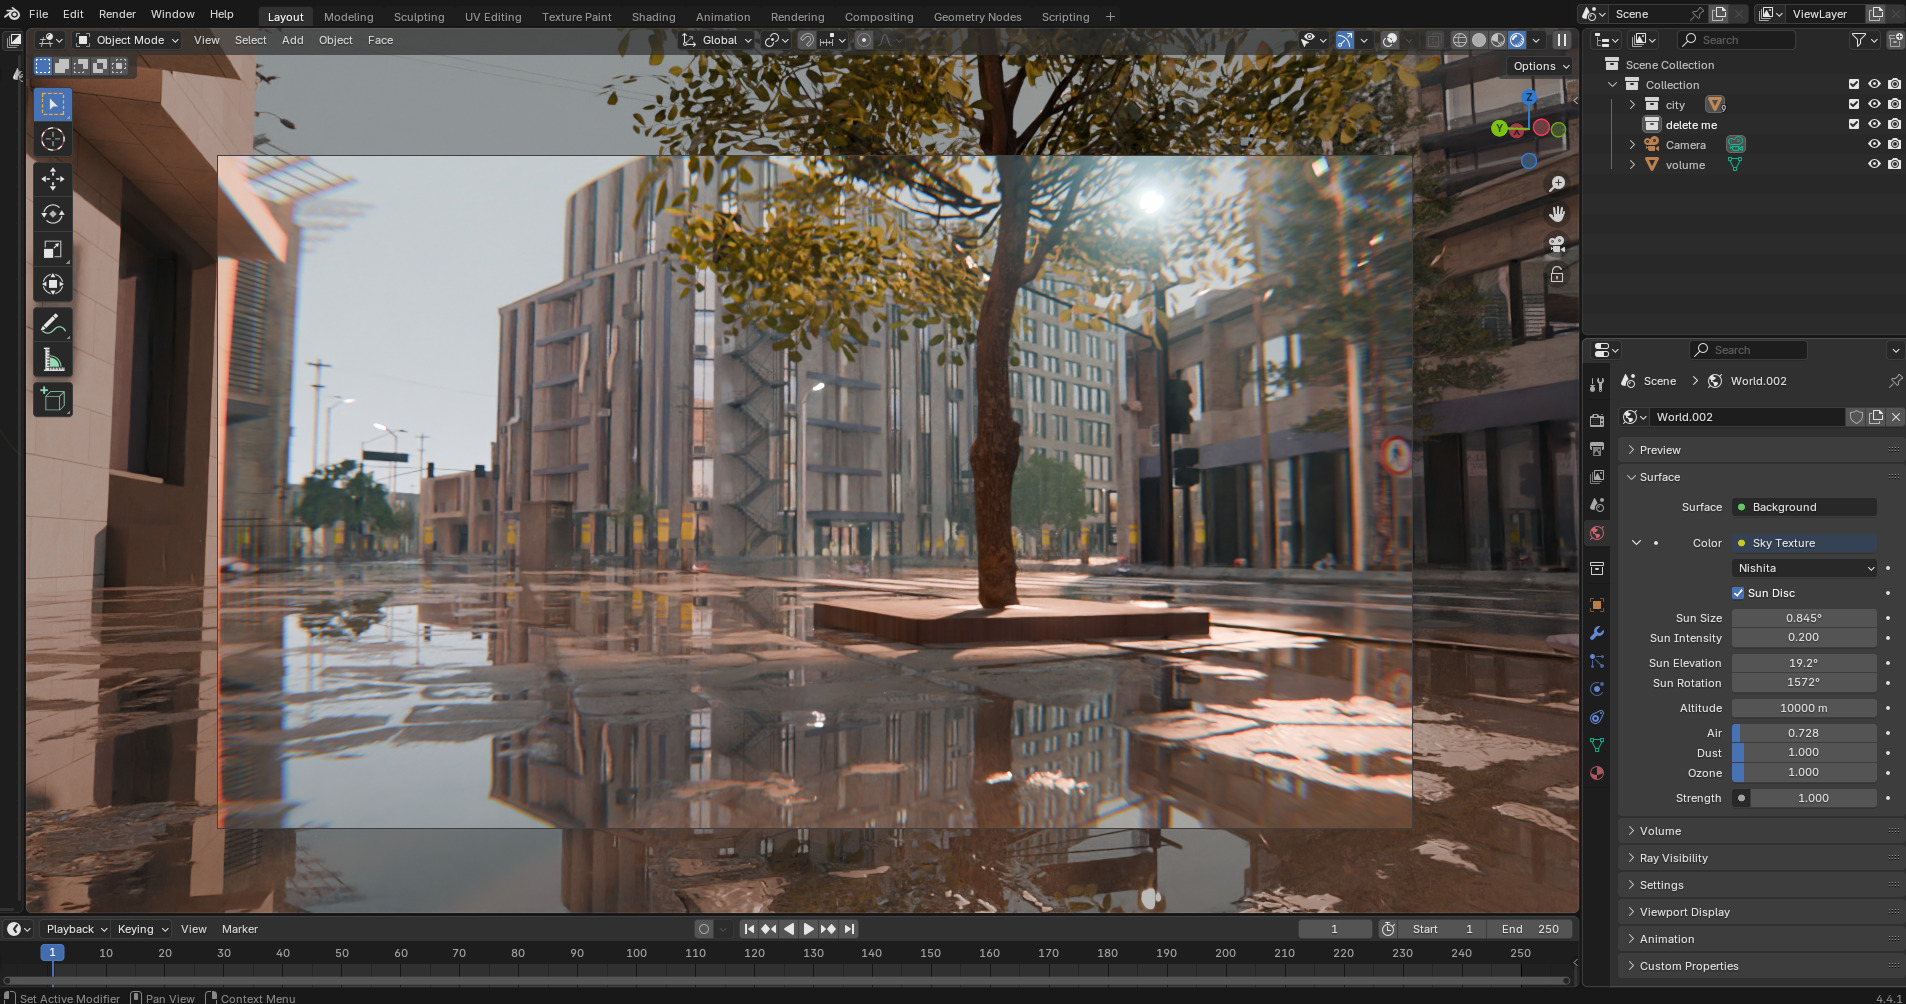
Task: Open the Scene properties tab
Action: (x=1597, y=505)
